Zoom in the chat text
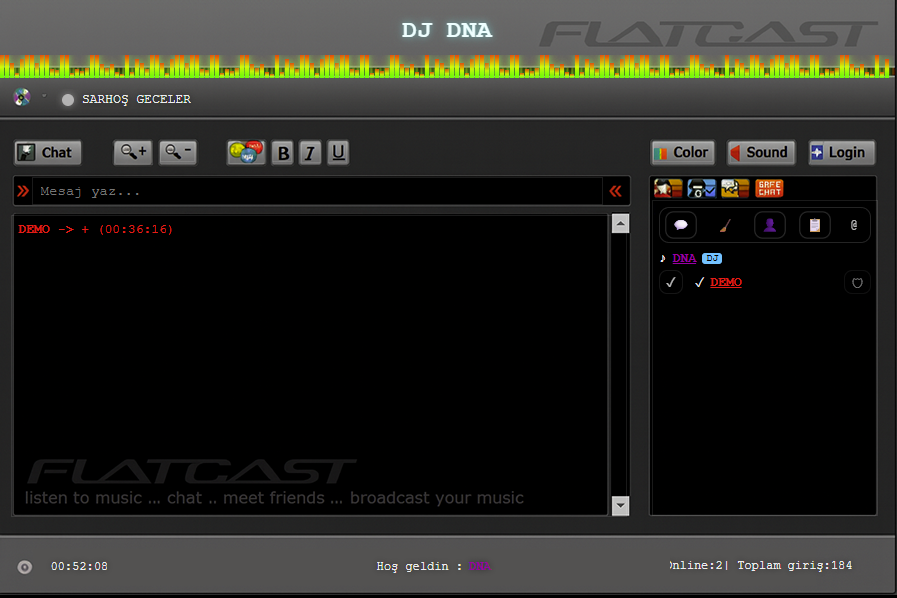Screen dimensions: 897x598 click(132, 152)
